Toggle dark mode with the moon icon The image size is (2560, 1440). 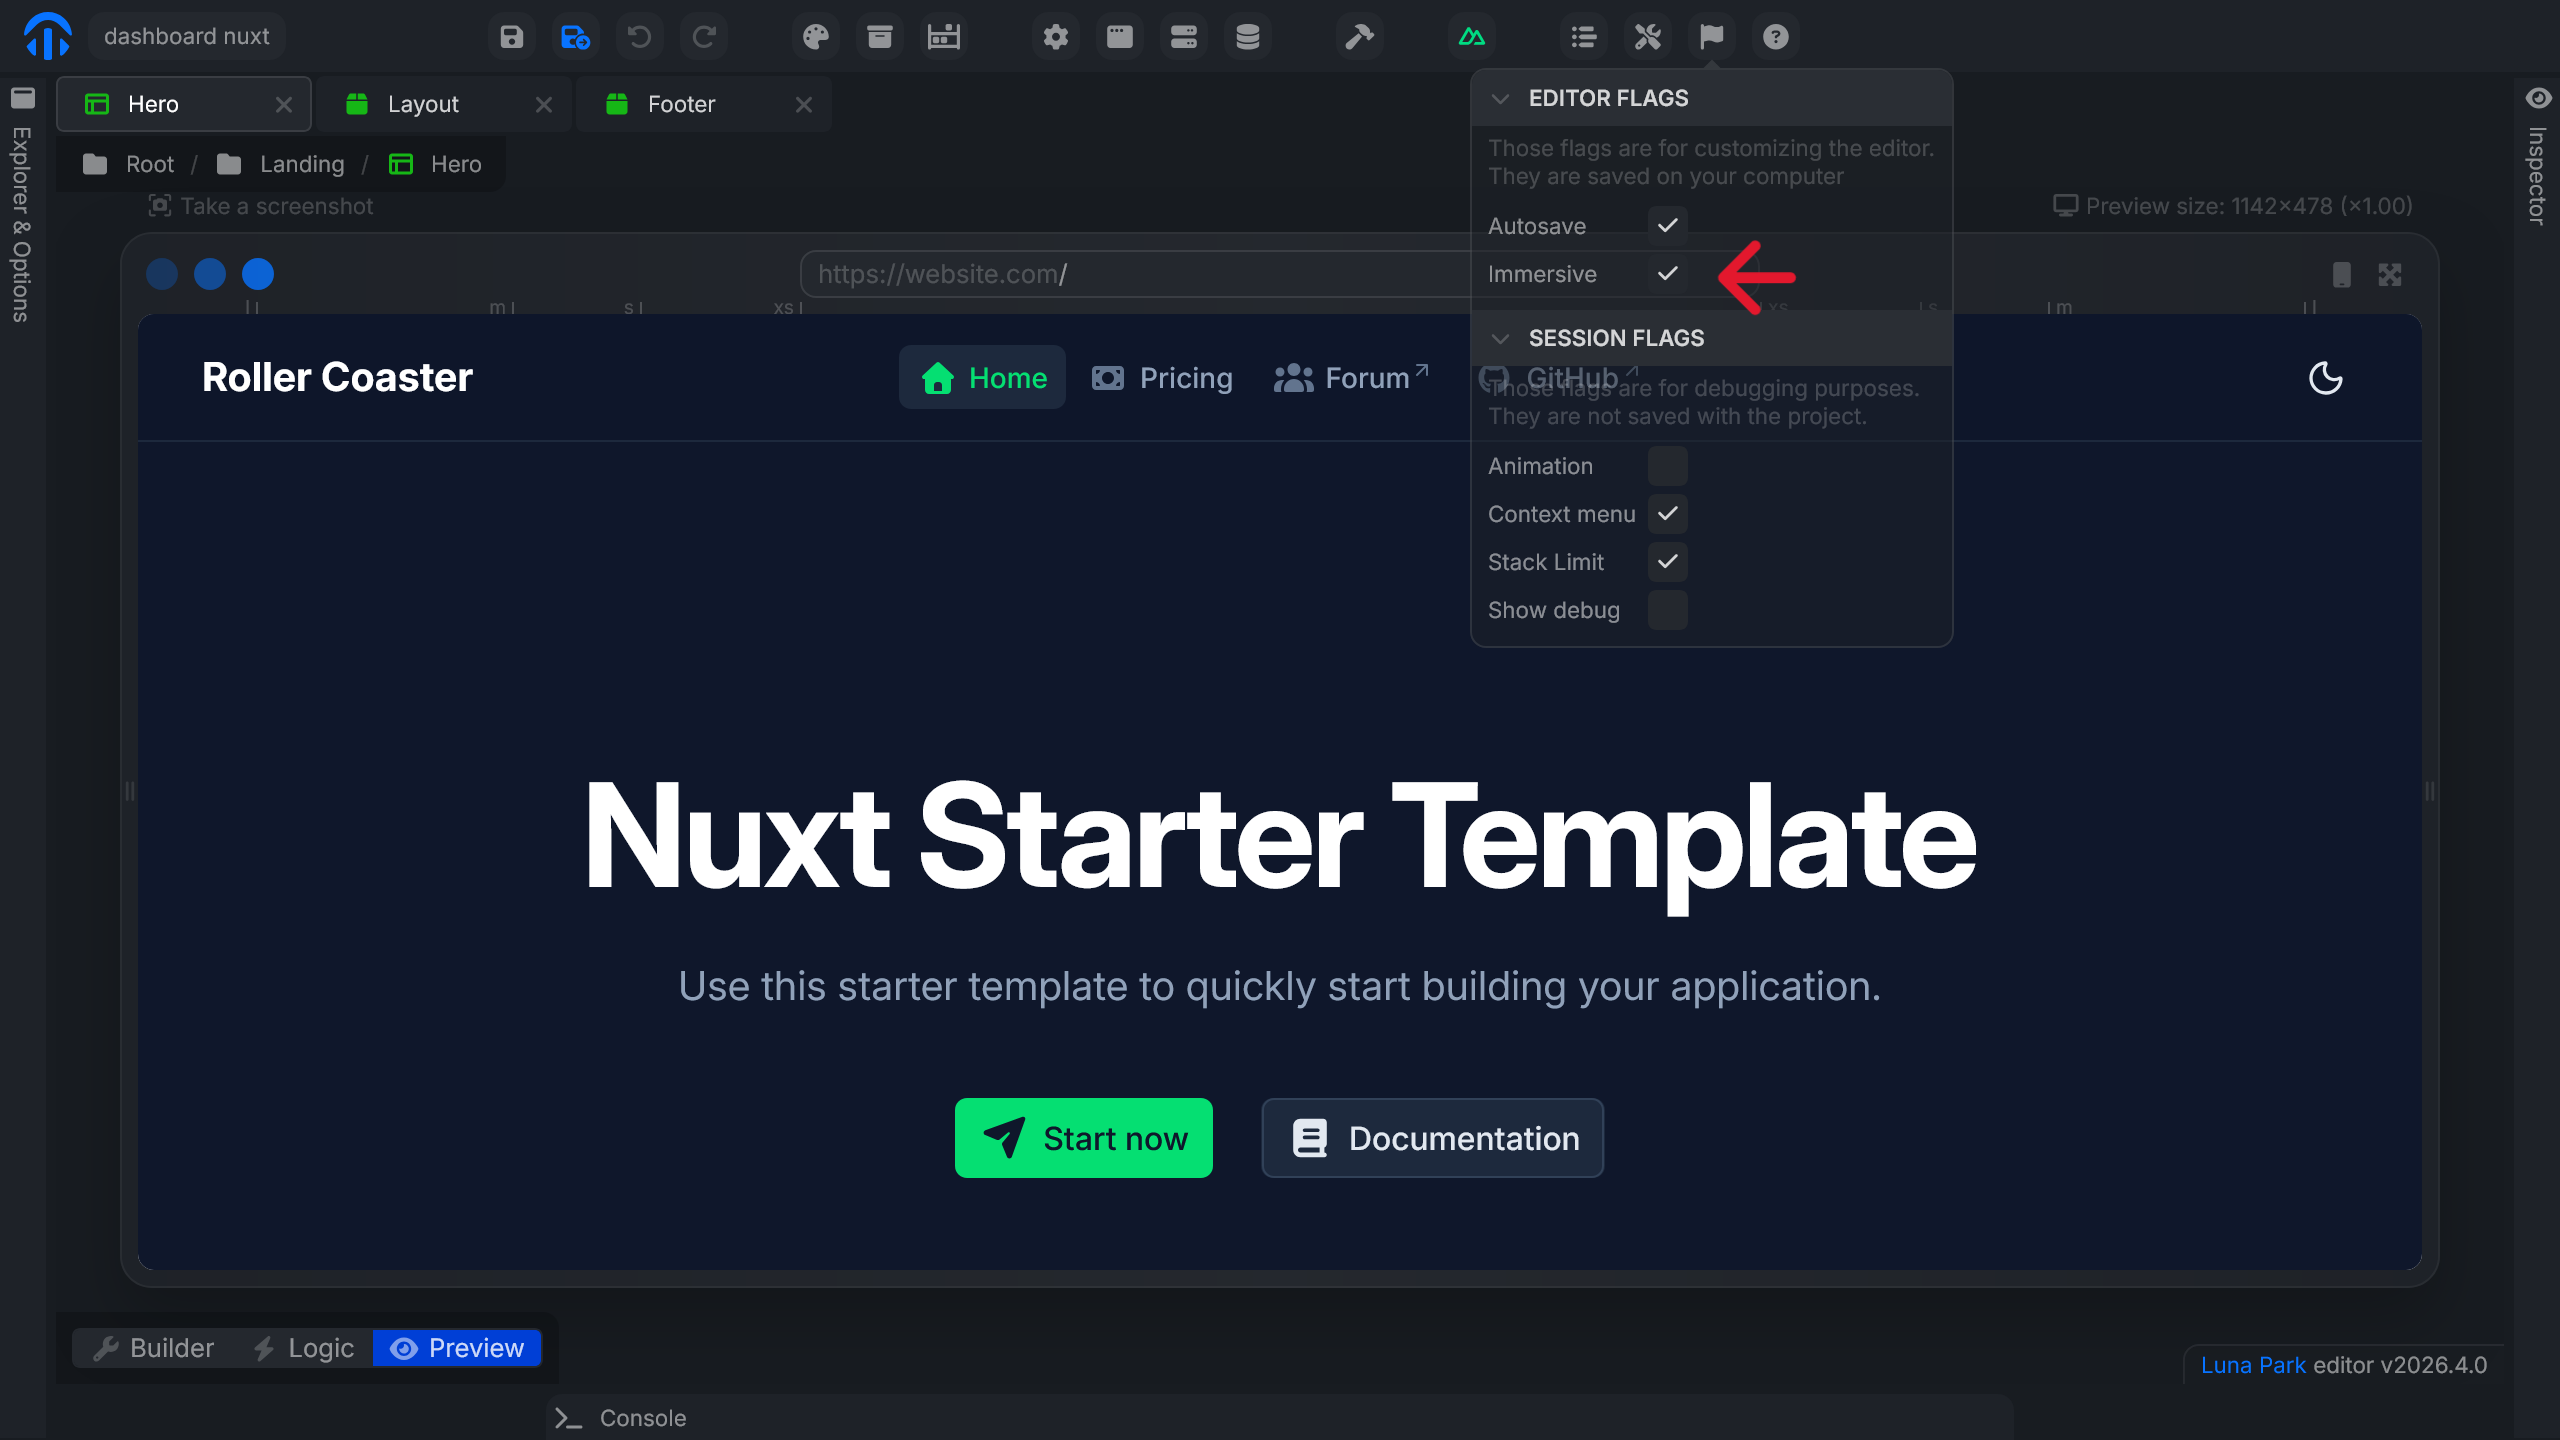2326,378
